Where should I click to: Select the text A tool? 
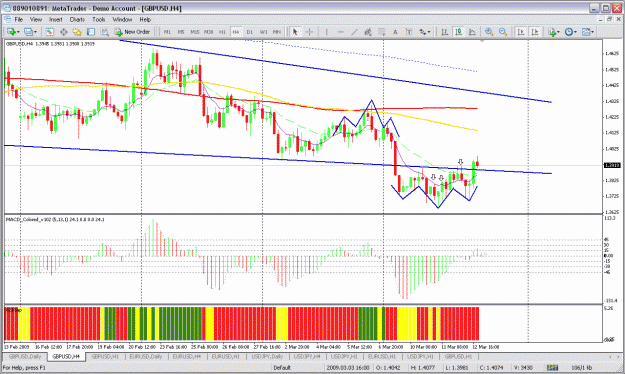coord(395,32)
